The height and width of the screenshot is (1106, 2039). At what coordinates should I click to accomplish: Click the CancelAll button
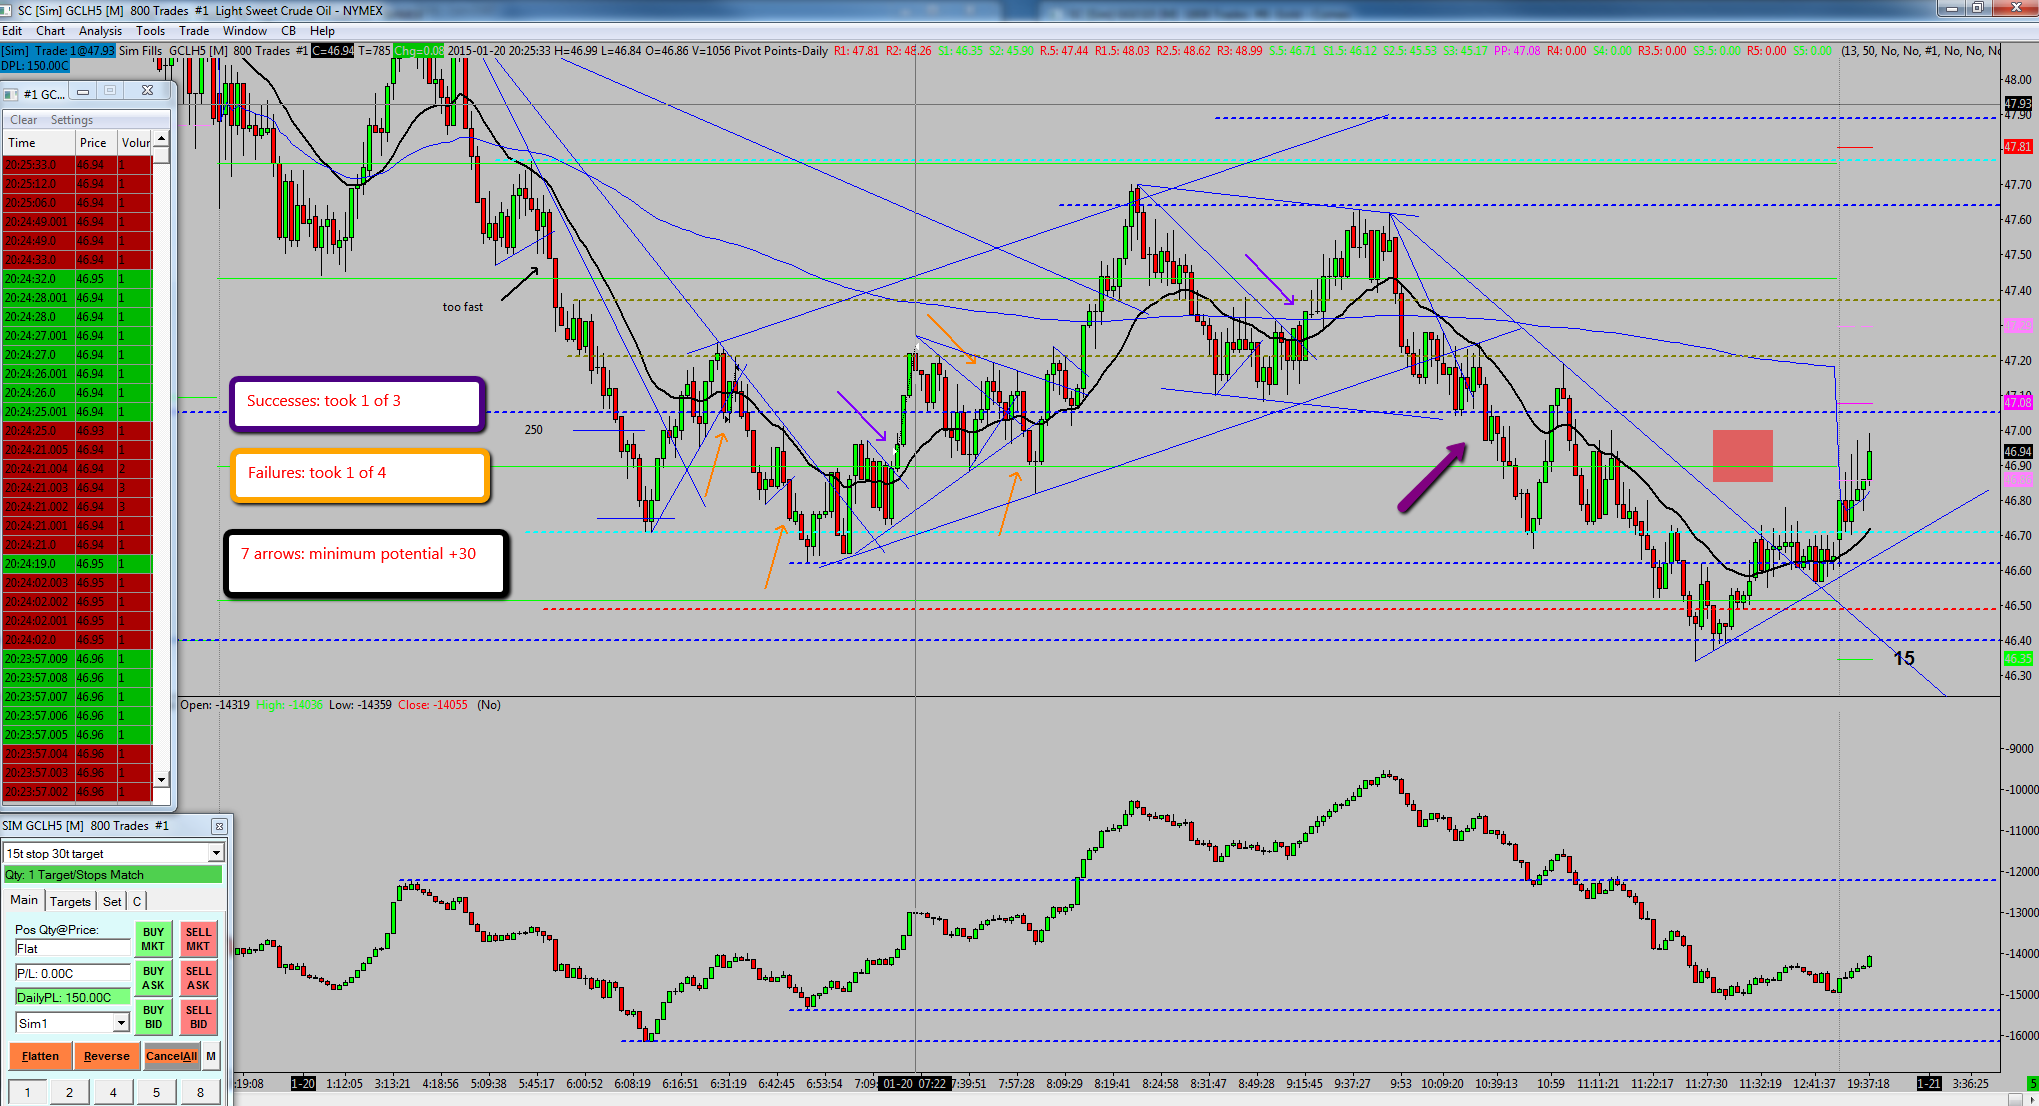click(x=172, y=1056)
